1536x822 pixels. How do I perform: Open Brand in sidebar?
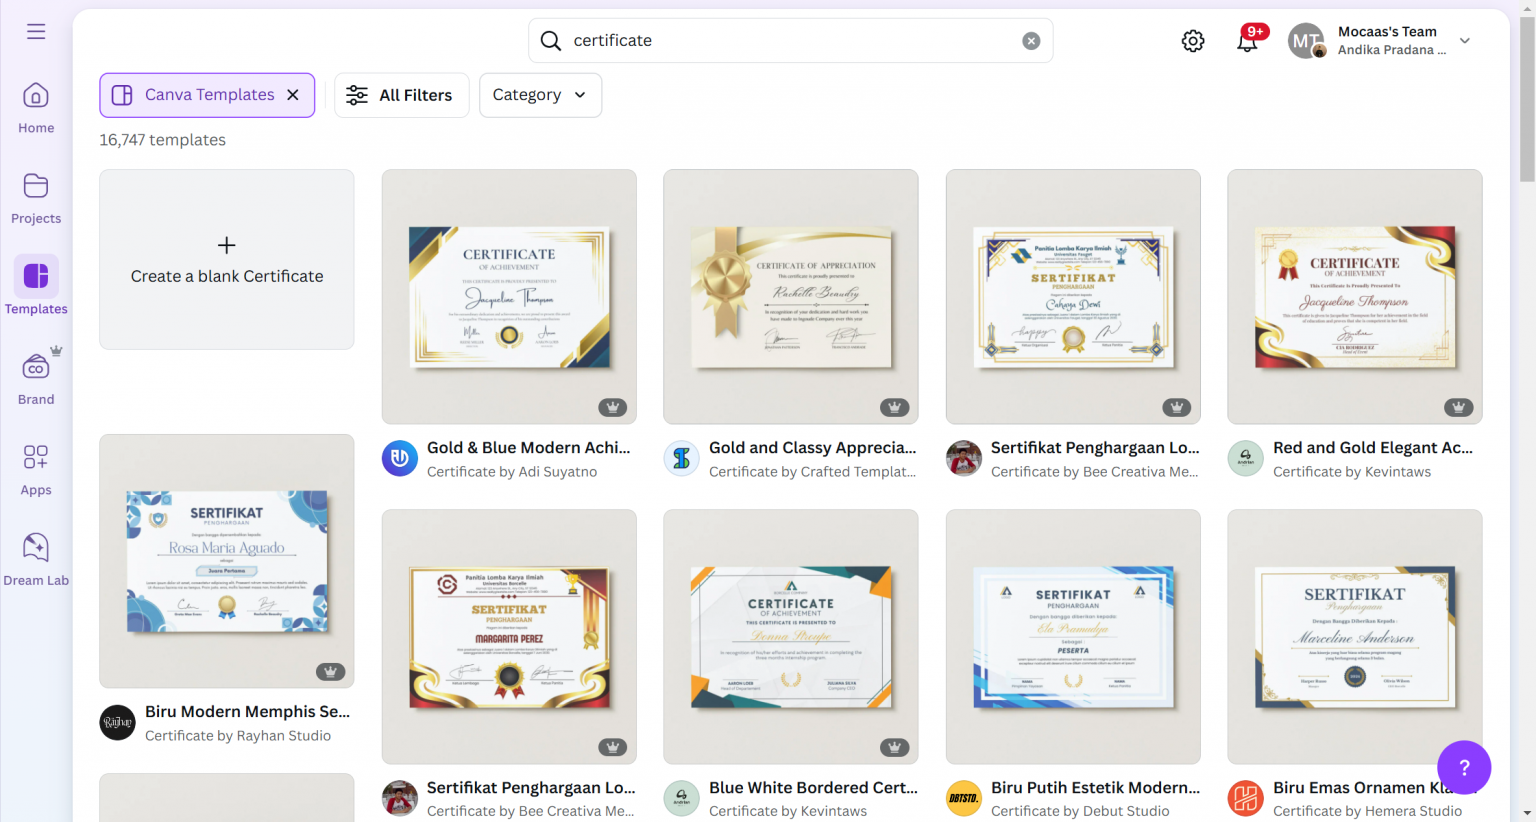pos(36,378)
